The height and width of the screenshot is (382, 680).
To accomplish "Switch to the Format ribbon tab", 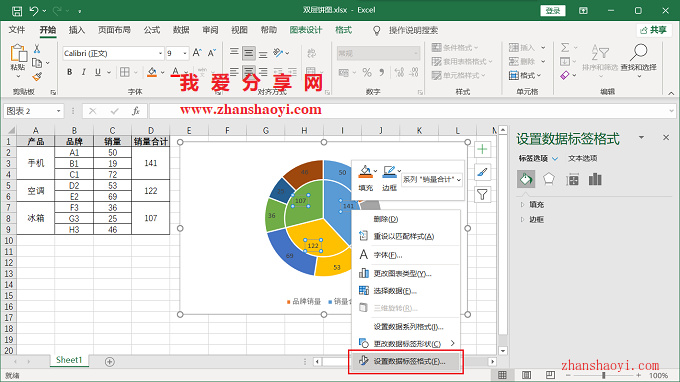I will pyautogui.click(x=343, y=30).
